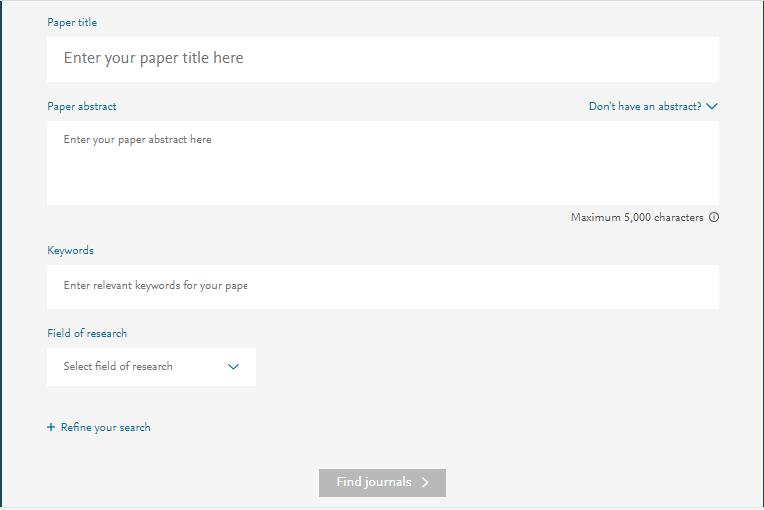Click the Paper title label
This screenshot has height=510, width=764.
(72, 22)
